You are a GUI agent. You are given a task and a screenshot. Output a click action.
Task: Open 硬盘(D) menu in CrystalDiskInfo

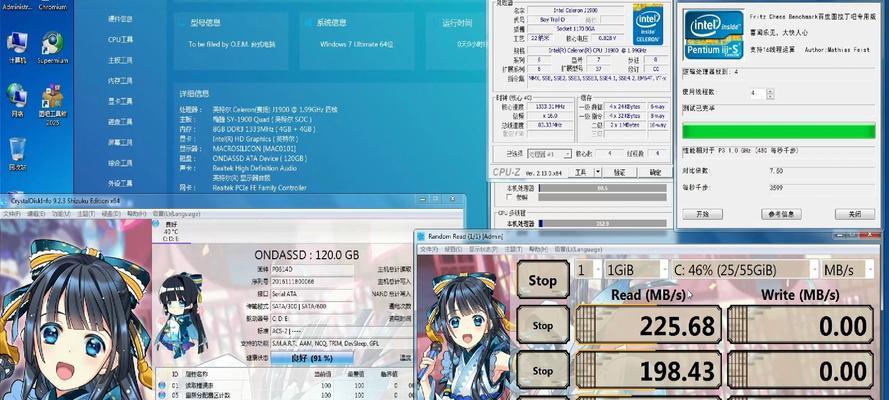pyautogui.click(x=111, y=214)
